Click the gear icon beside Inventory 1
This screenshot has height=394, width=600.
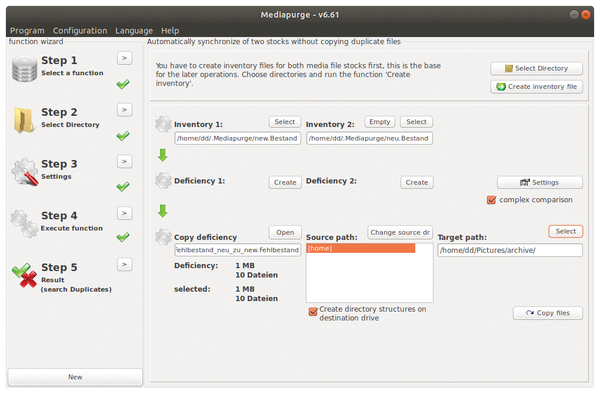click(x=163, y=124)
